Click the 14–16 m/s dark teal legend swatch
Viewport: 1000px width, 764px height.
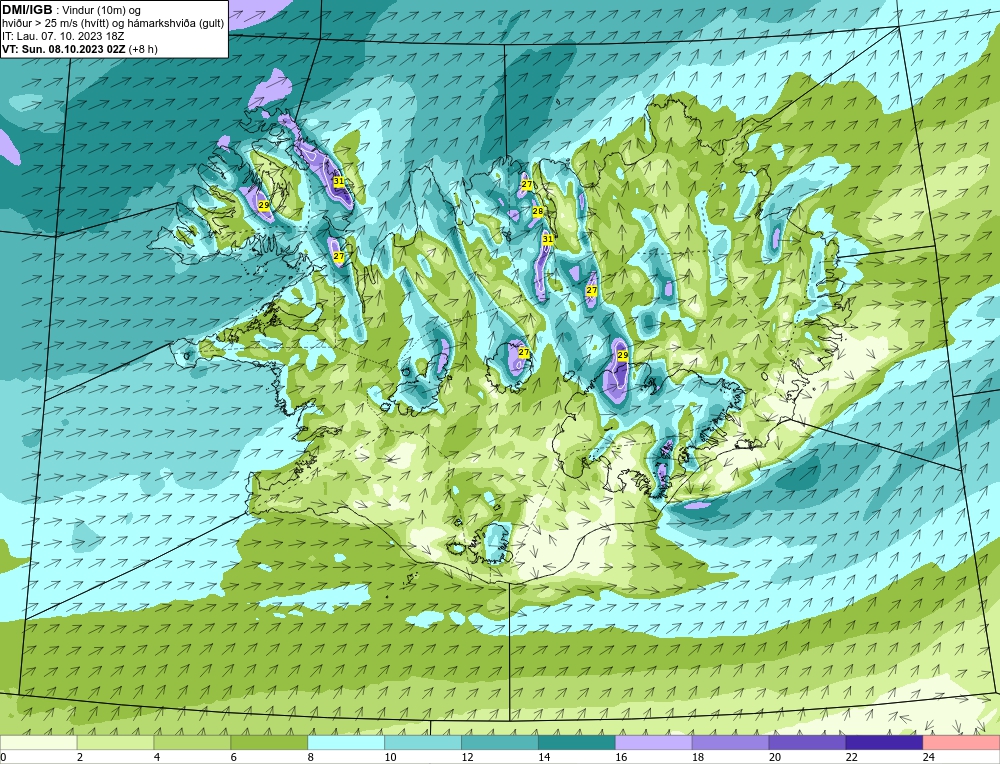tap(577, 743)
